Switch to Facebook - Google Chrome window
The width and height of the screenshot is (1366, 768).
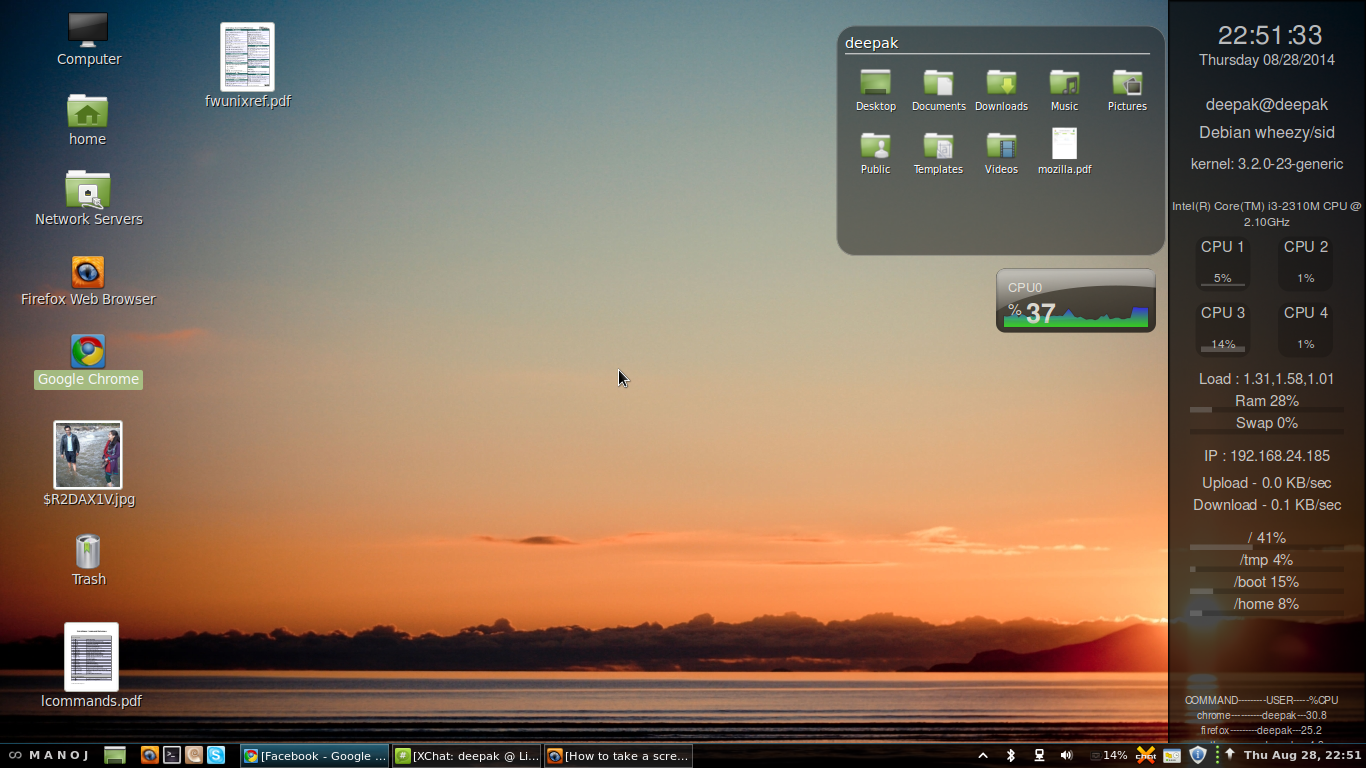pos(314,756)
